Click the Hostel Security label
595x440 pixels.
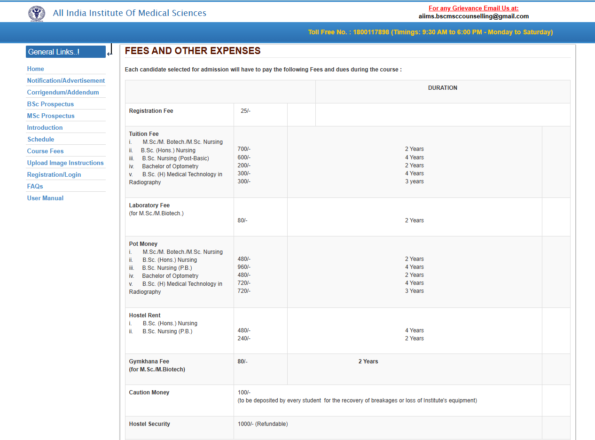click(149, 424)
